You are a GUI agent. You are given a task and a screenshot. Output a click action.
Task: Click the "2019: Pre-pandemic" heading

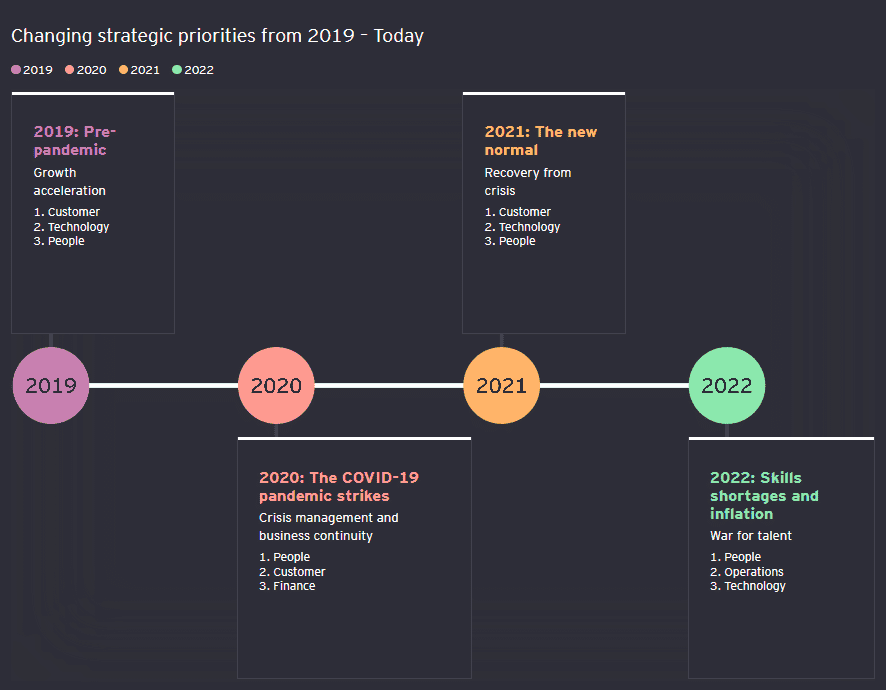click(x=75, y=141)
